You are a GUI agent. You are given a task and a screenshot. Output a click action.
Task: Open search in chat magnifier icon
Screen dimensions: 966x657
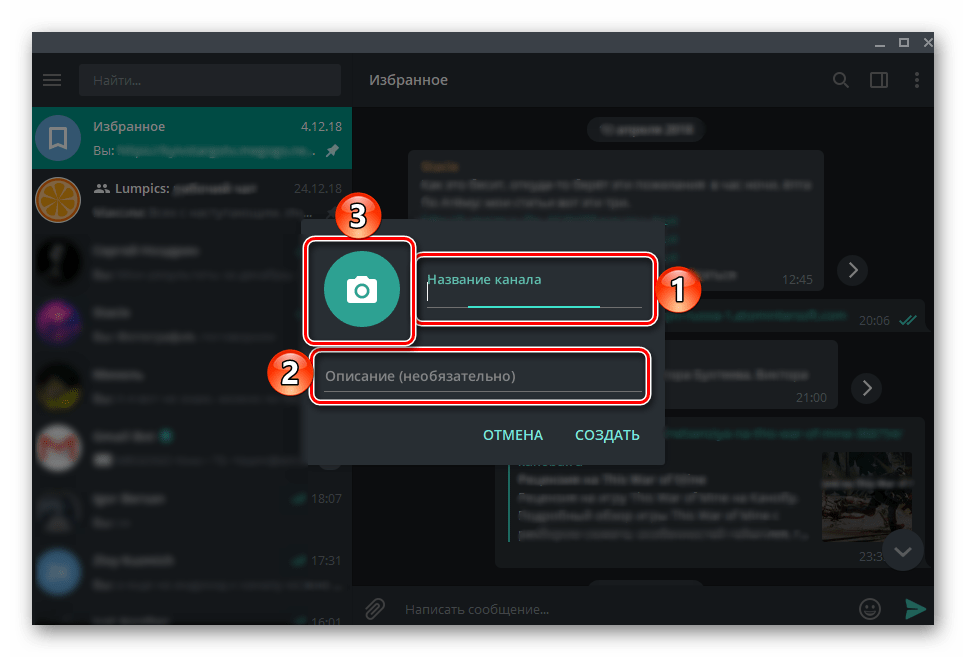click(x=841, y=80)
